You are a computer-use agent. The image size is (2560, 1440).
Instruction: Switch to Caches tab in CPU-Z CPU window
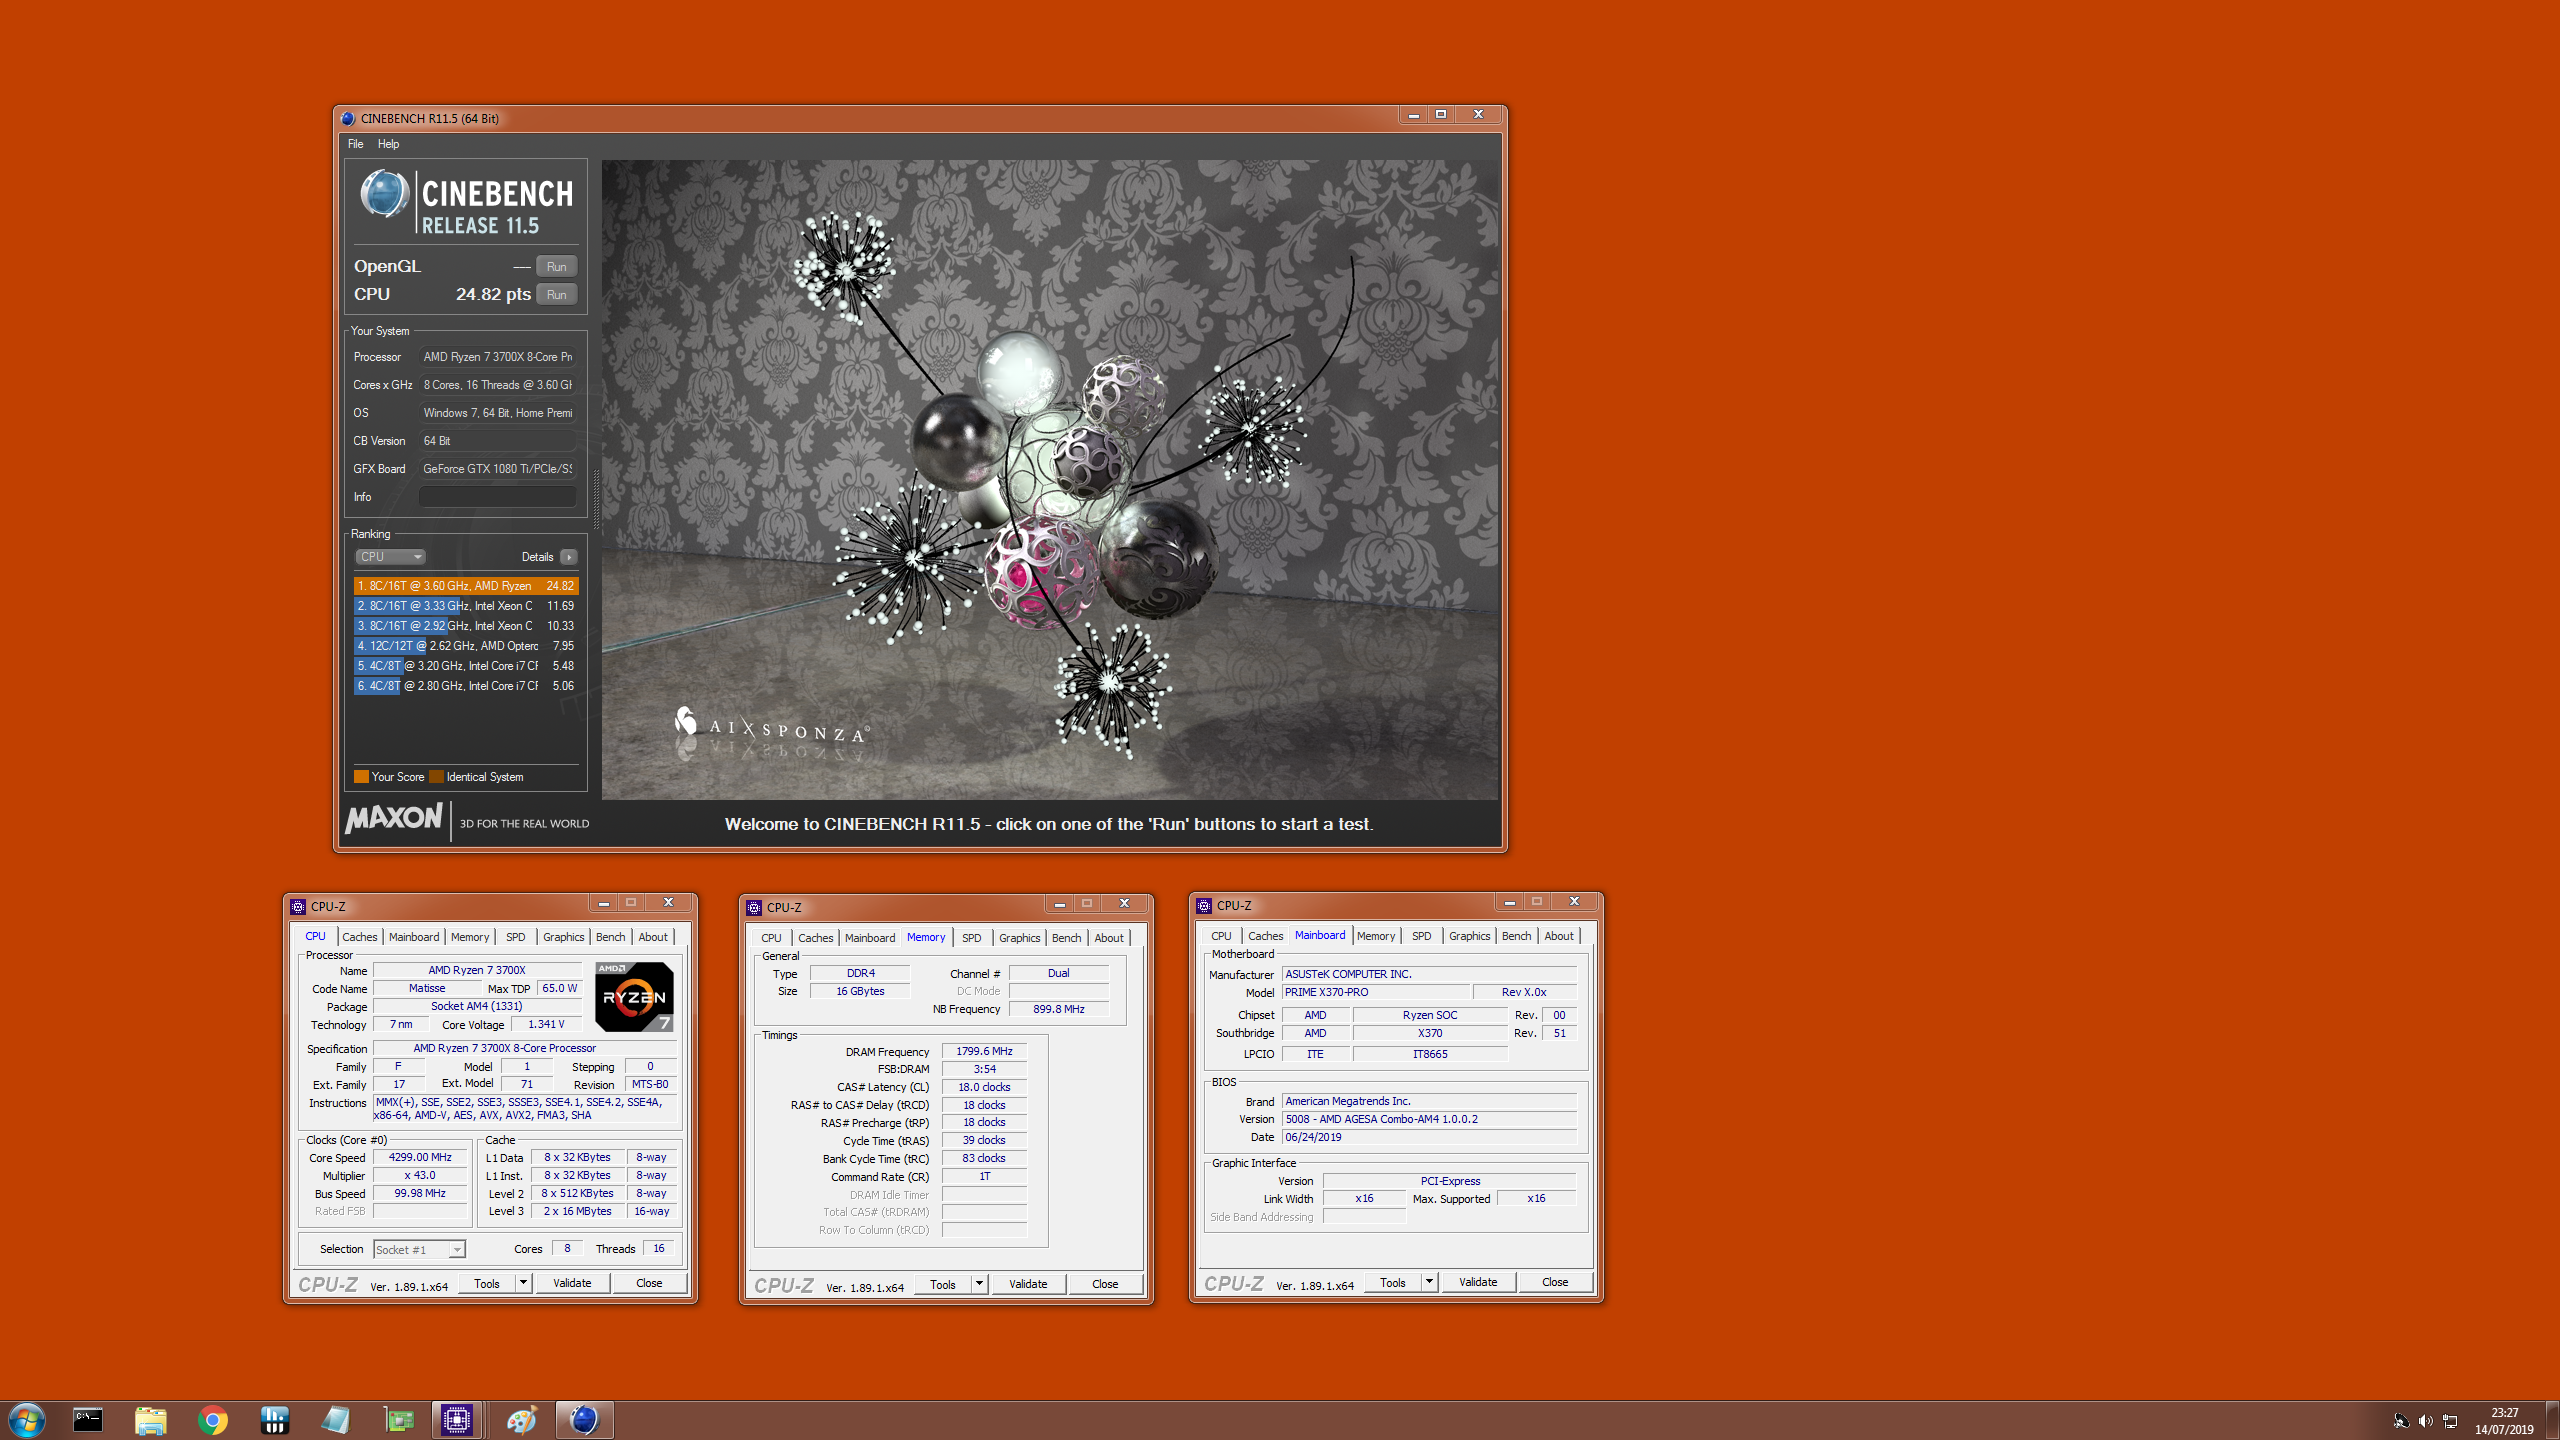[x=359, y=937]
